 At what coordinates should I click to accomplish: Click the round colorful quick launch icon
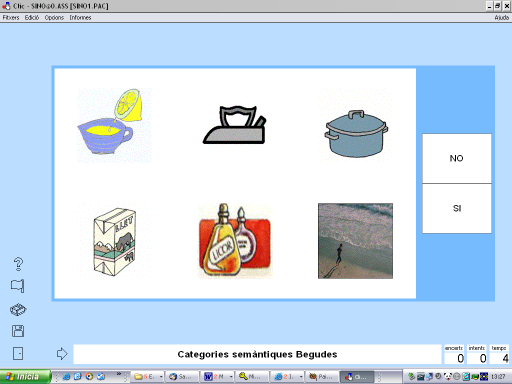click(89, 377)
